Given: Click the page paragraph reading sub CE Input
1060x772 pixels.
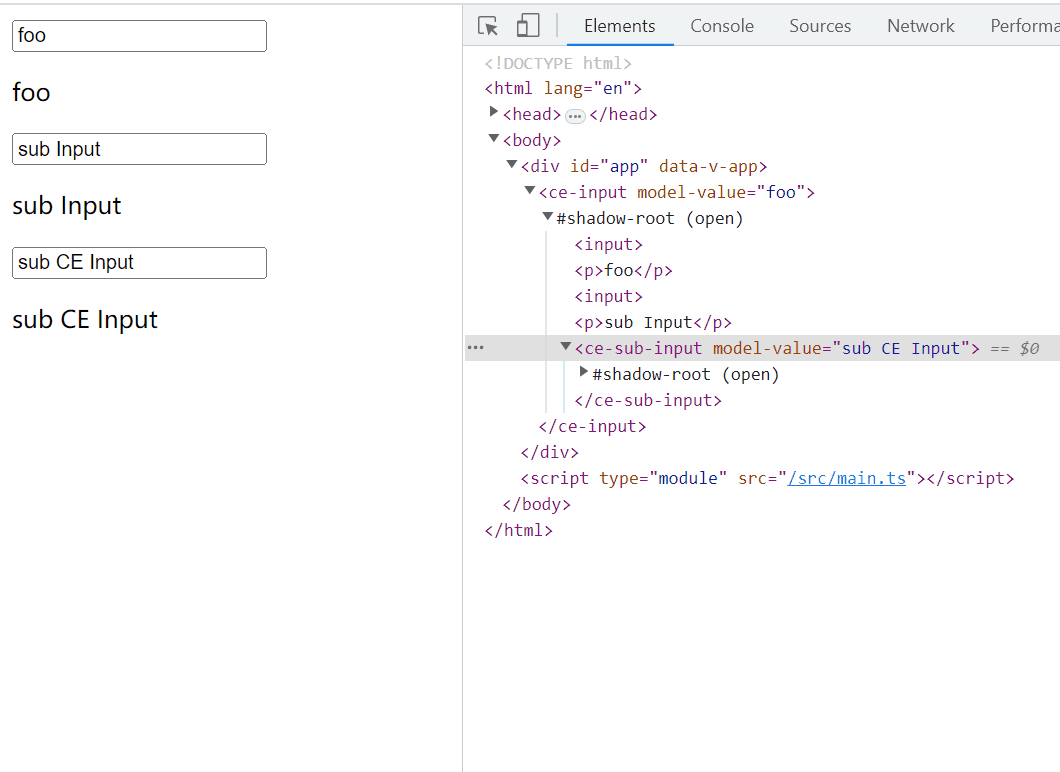Looking at the screenshot, I should tap(85, 320).
